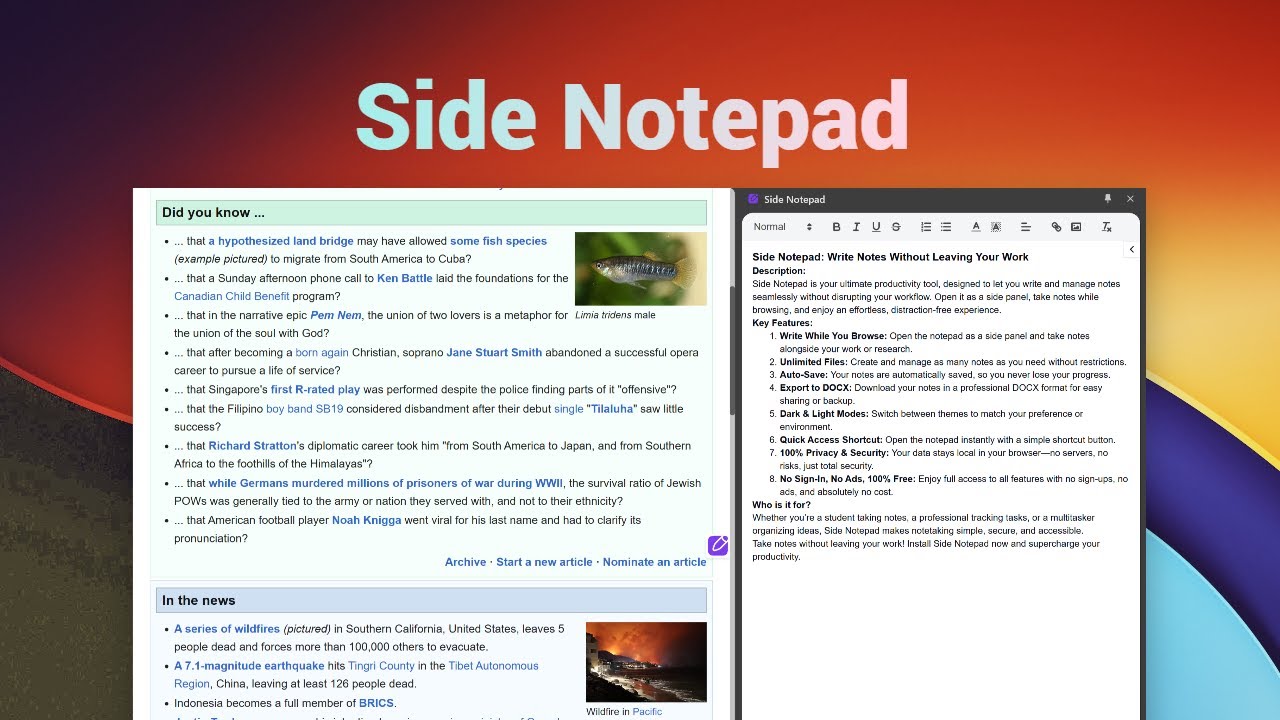This screenshot has width=1280, height=720.
Task: Open the wildfire photo thumbnail
Action: 646,662
